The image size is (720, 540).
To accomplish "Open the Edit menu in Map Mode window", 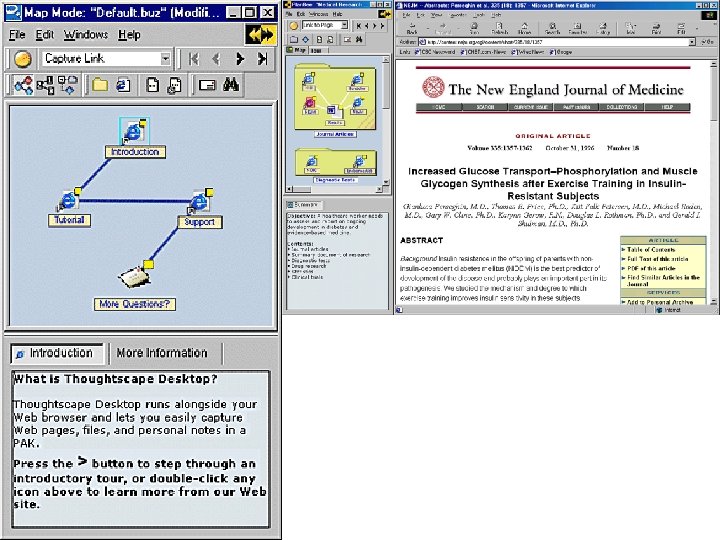I will click(45, 34).
